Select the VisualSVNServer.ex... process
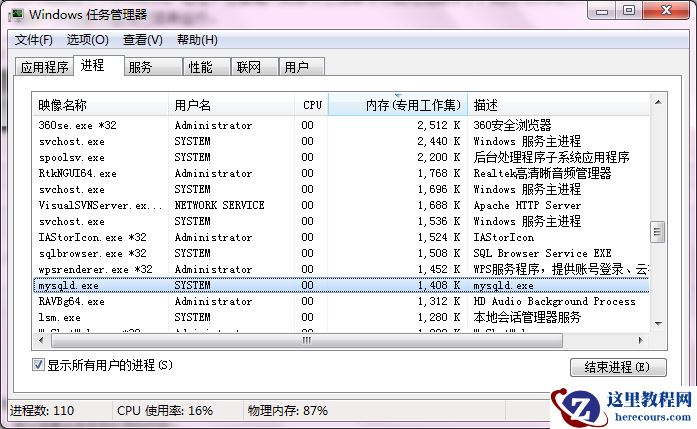Viewport: 697px width, 429px height. (x=341, y=205)
